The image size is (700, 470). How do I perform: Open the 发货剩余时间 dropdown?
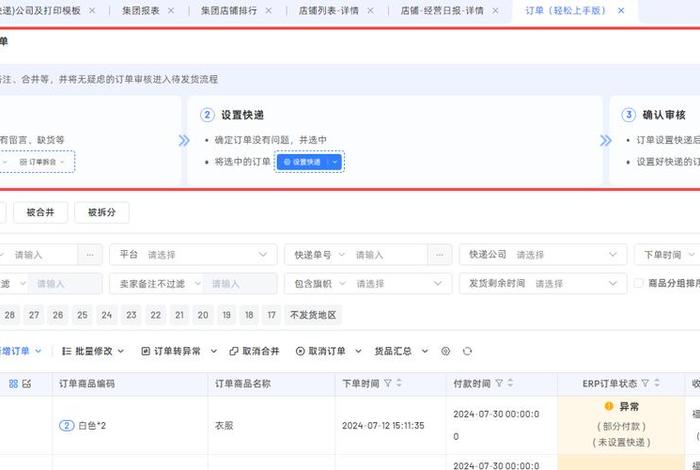point(543,284)
